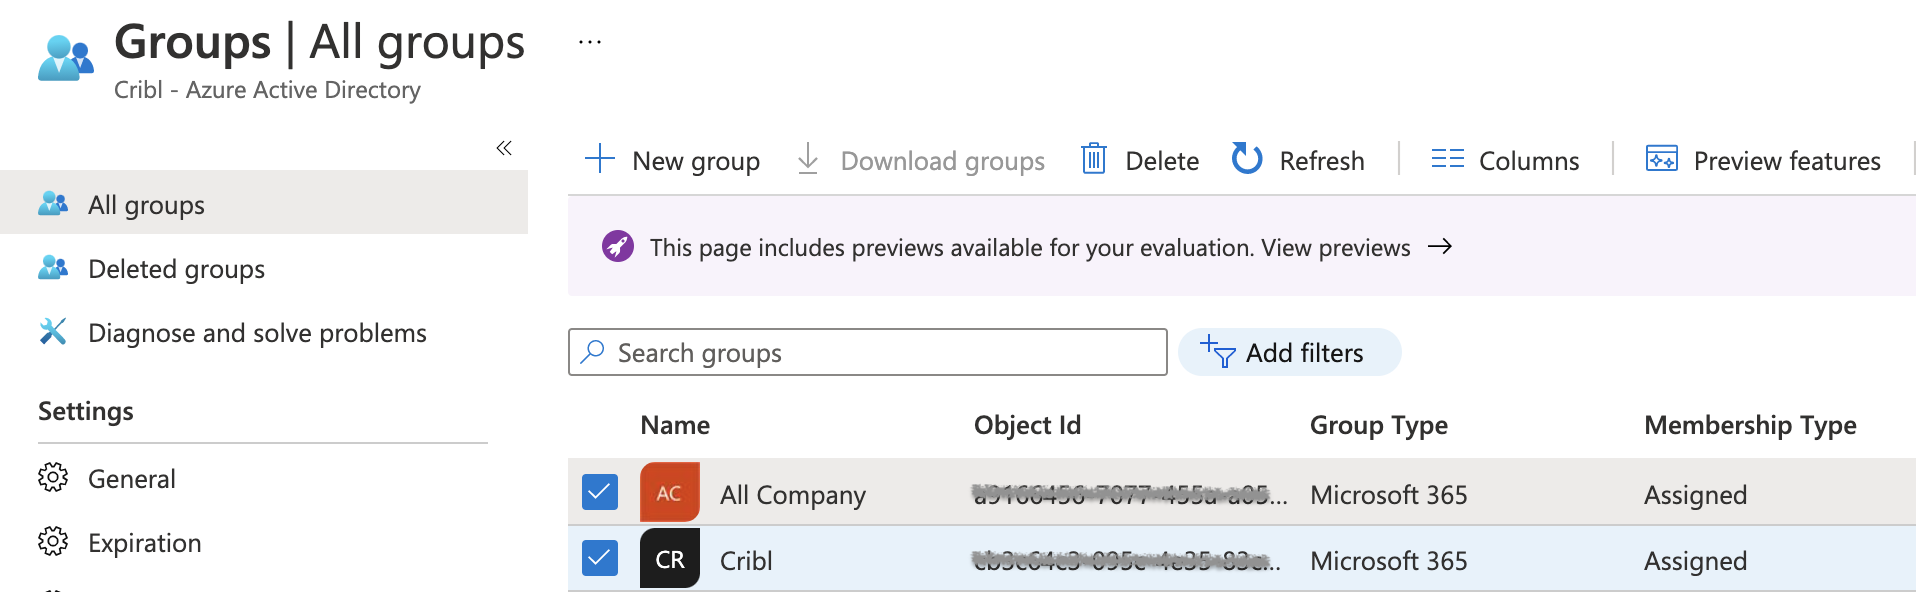Click the funnel Add filters icon
Image resolution: width=1916 pixels, height=592 pixels.
click(1217, 351)
